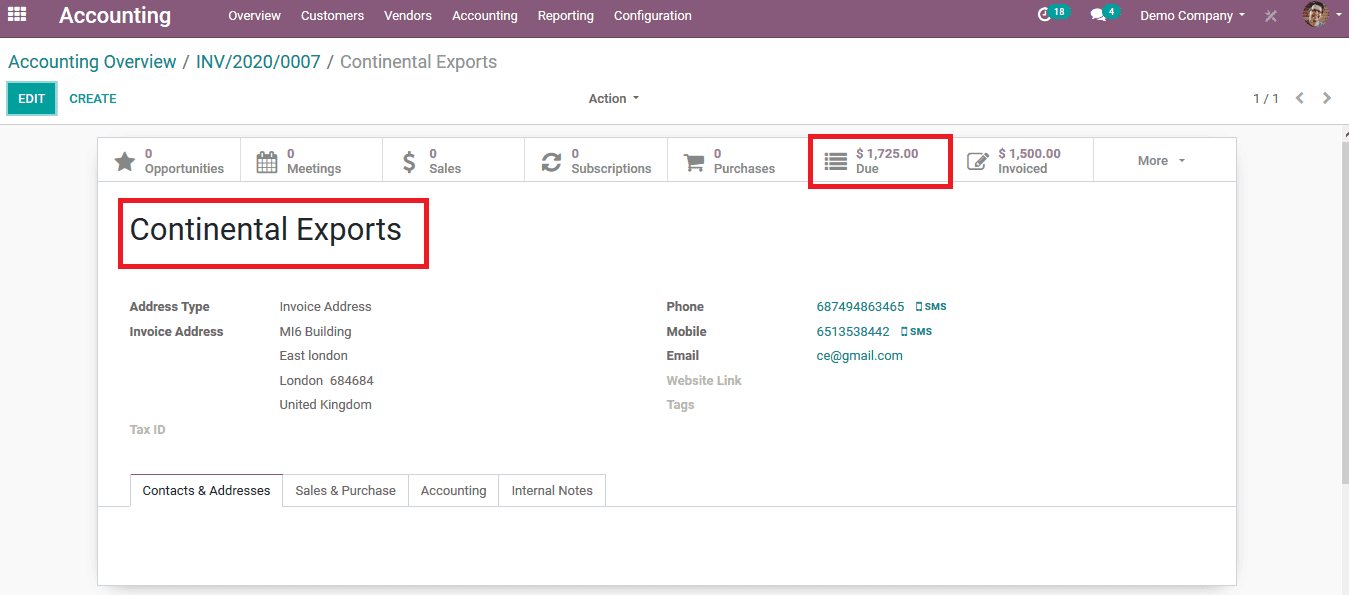This screenshot has width=1349, height=595.
Task: Go back to Accounting Overview breadcrumb
Action: point(92,62)
